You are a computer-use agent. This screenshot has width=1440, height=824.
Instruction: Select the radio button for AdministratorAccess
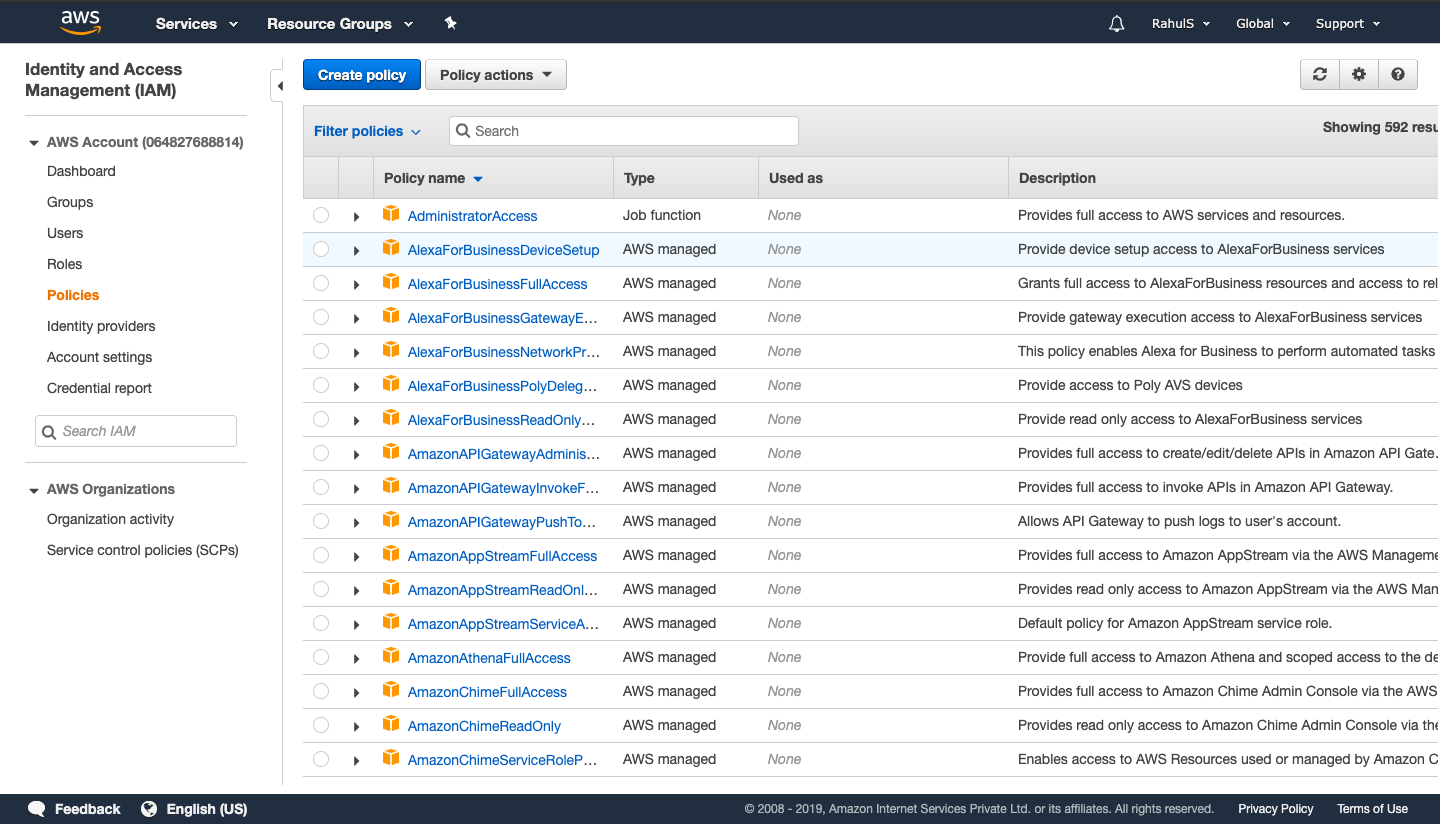pos(320,213)
